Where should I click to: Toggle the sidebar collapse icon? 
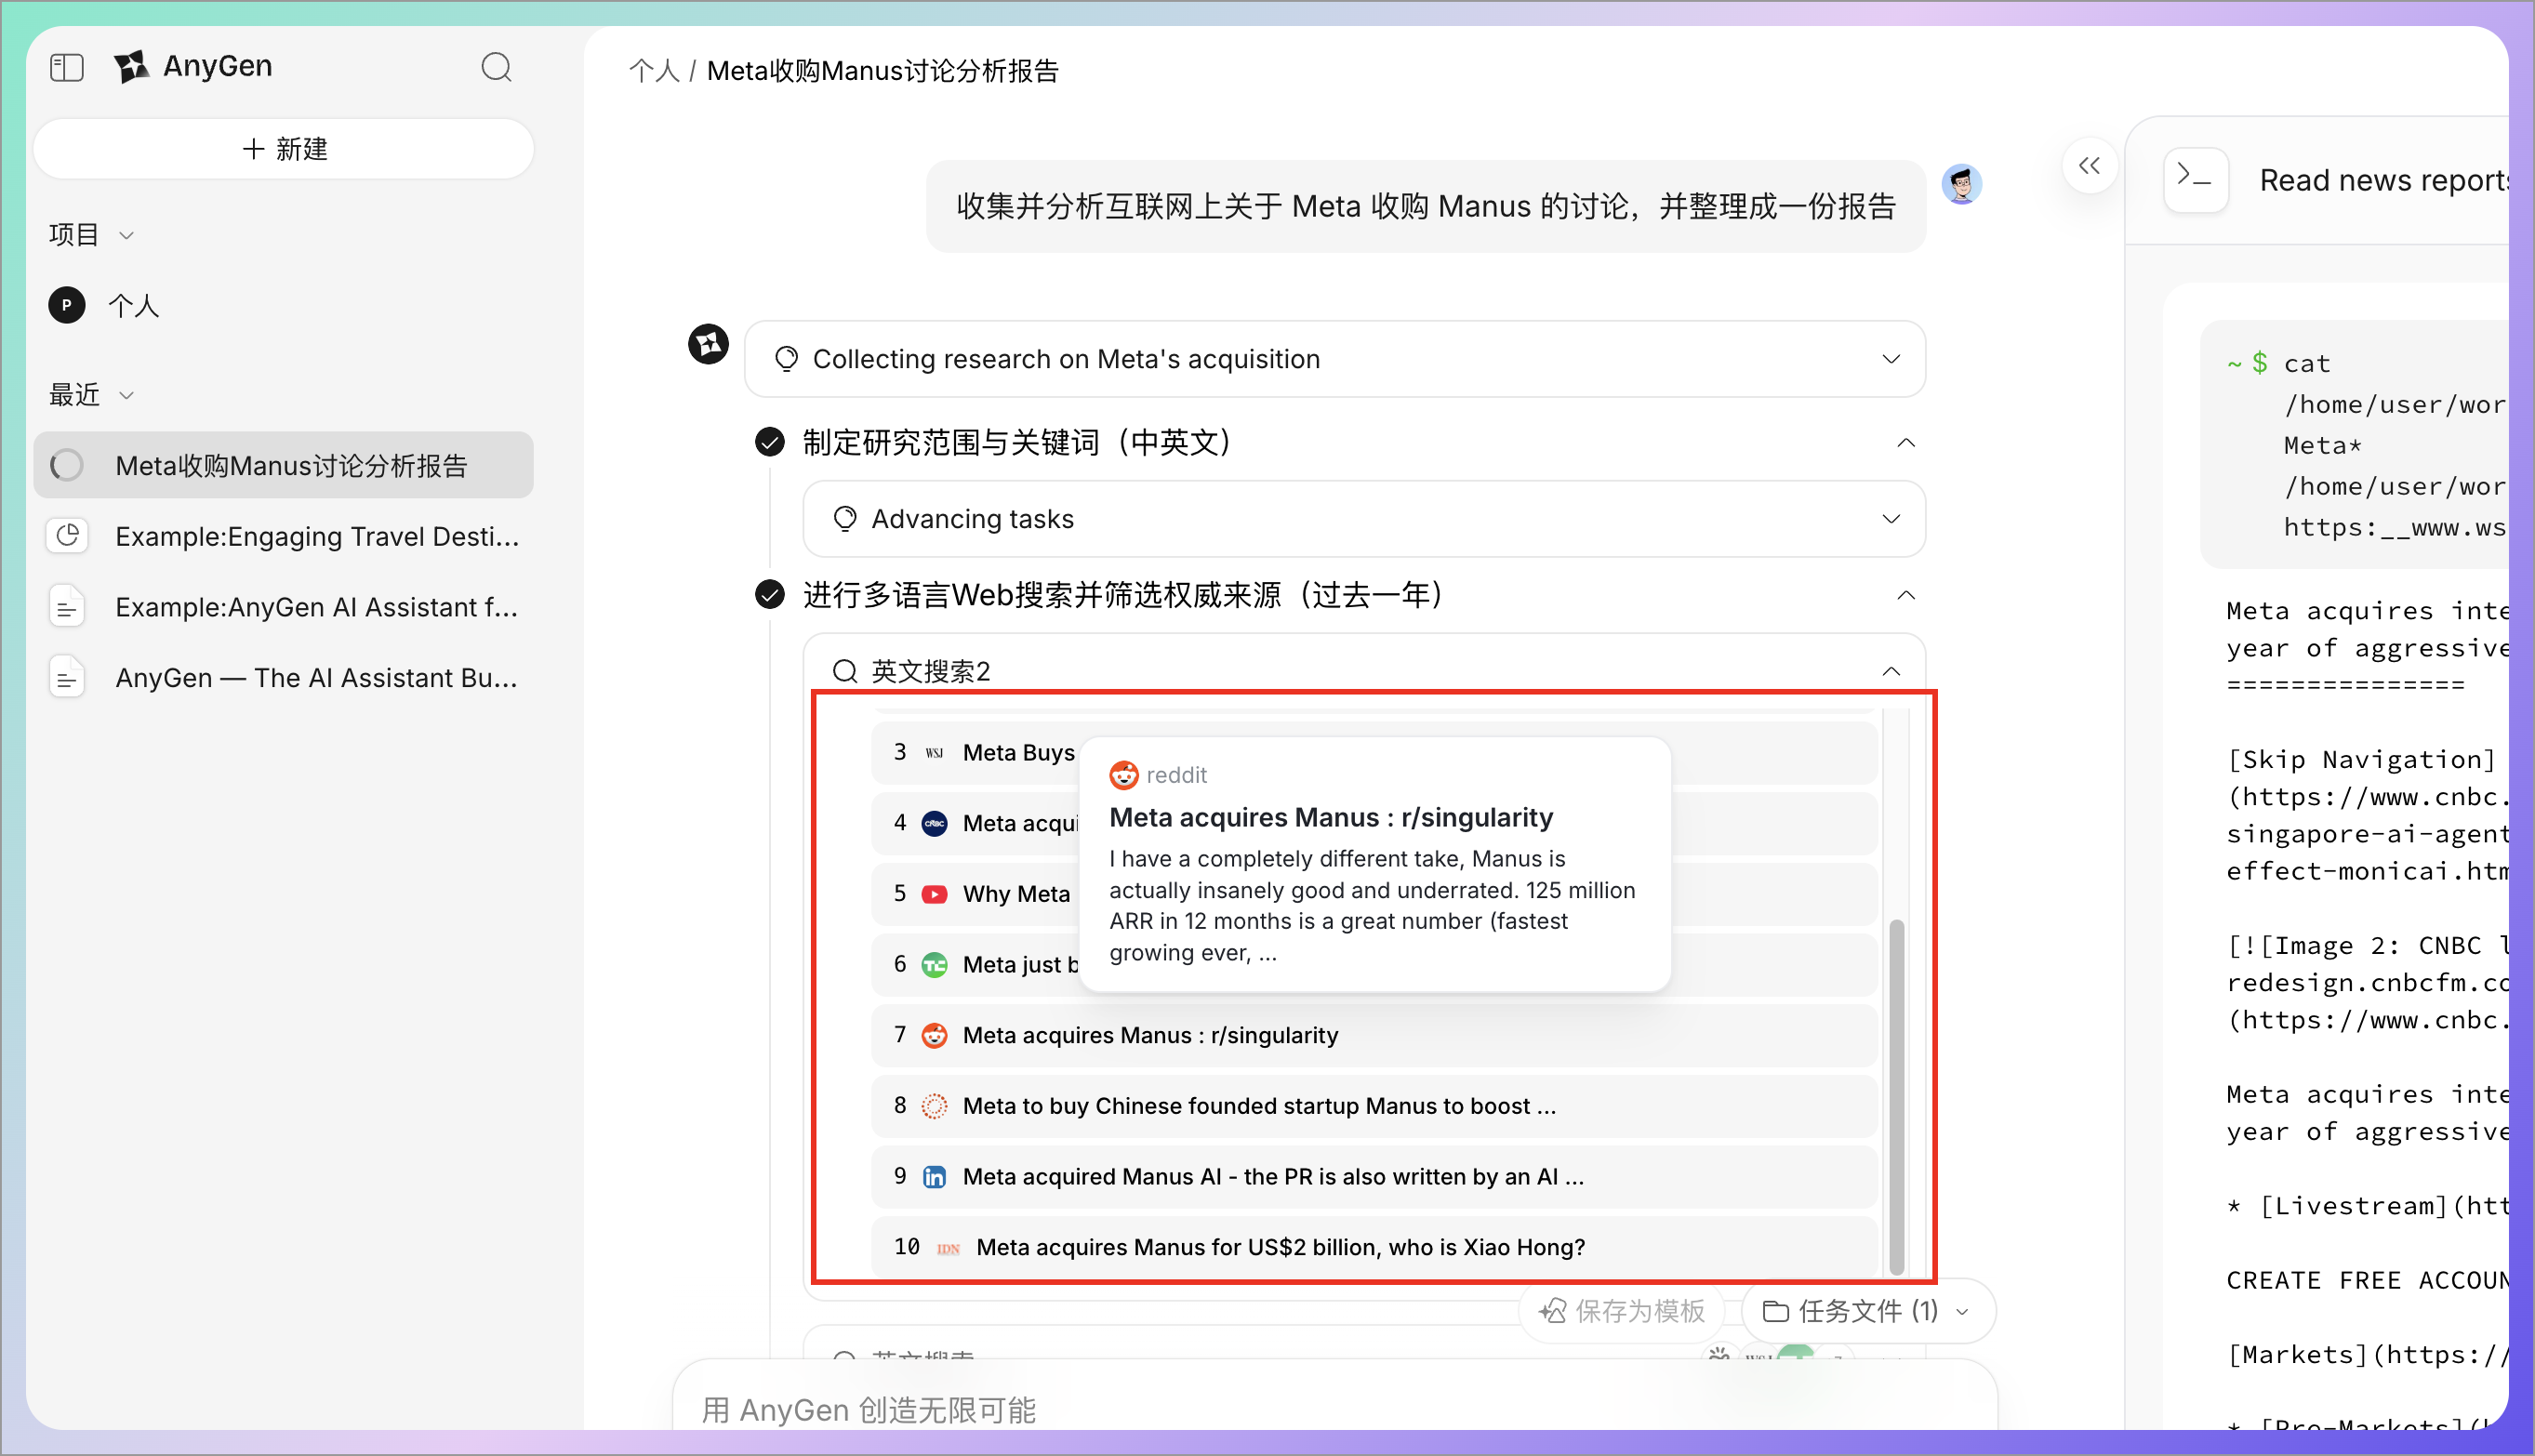pyautogui.click(x=67, y=67)
